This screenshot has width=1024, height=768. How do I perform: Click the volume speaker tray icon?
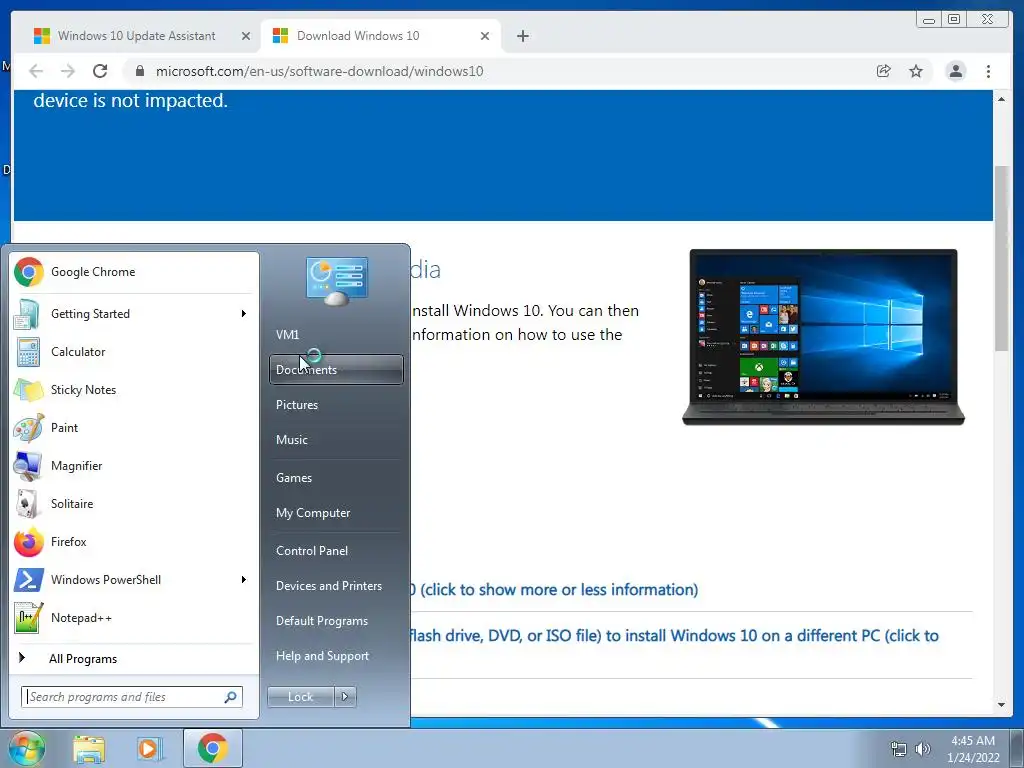pyautogui.click(x=922, y=749)
